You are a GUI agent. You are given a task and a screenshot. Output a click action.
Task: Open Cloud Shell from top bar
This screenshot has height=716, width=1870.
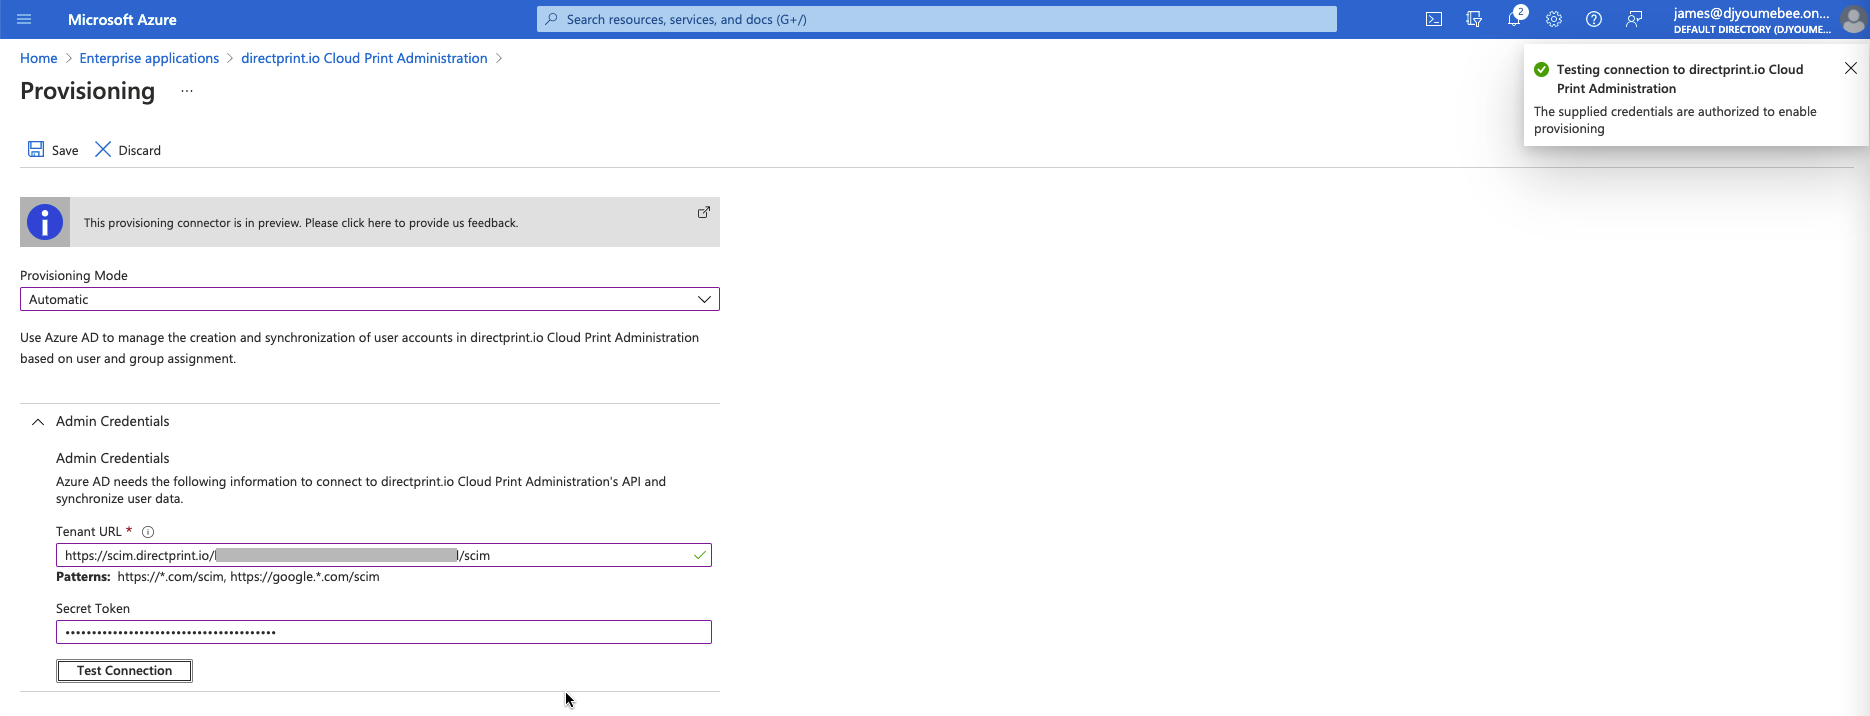click(x=1434, y=19)
